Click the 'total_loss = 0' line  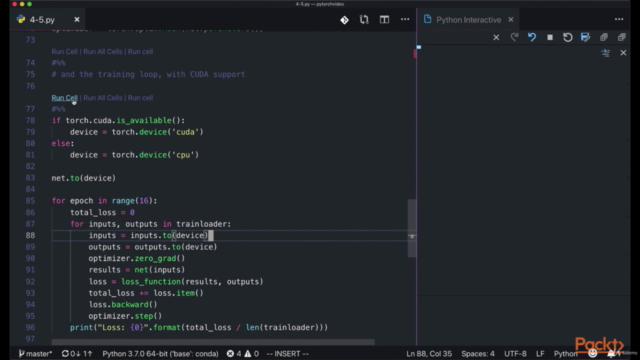tap(102, 212)
